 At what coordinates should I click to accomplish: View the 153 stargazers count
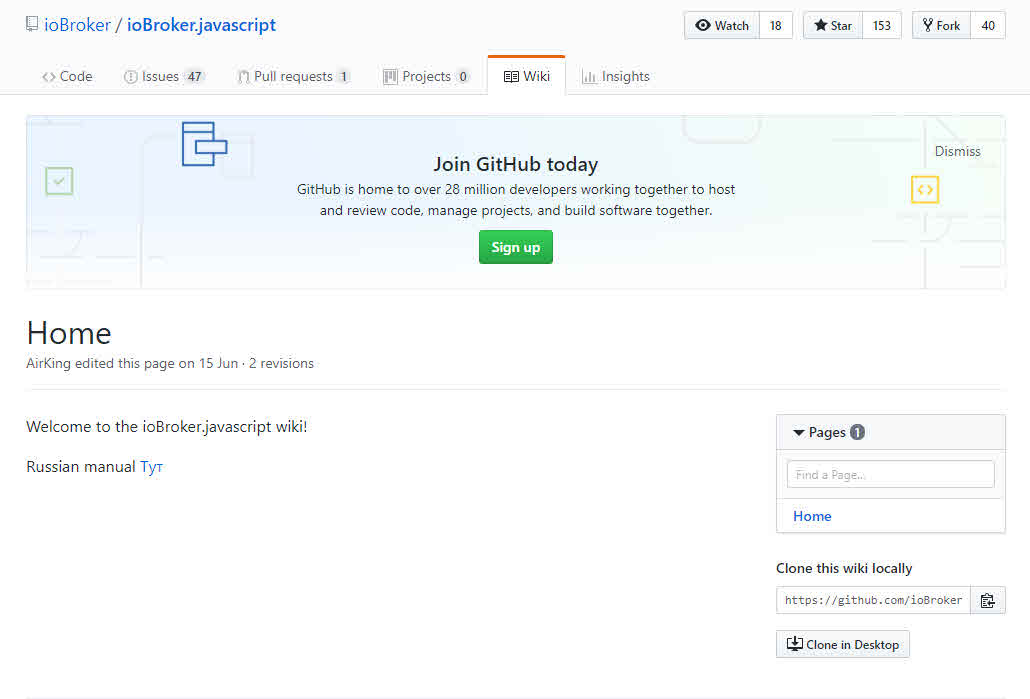[882, 26]
